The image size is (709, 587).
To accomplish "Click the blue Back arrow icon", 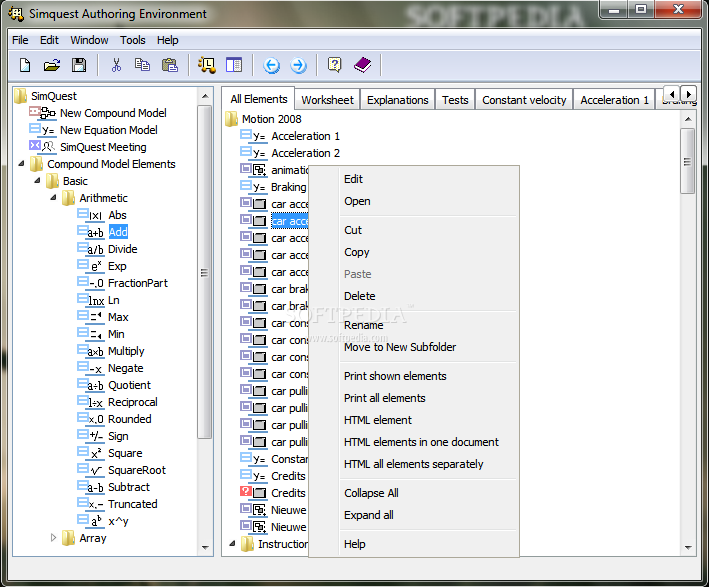I will [271, 66].
